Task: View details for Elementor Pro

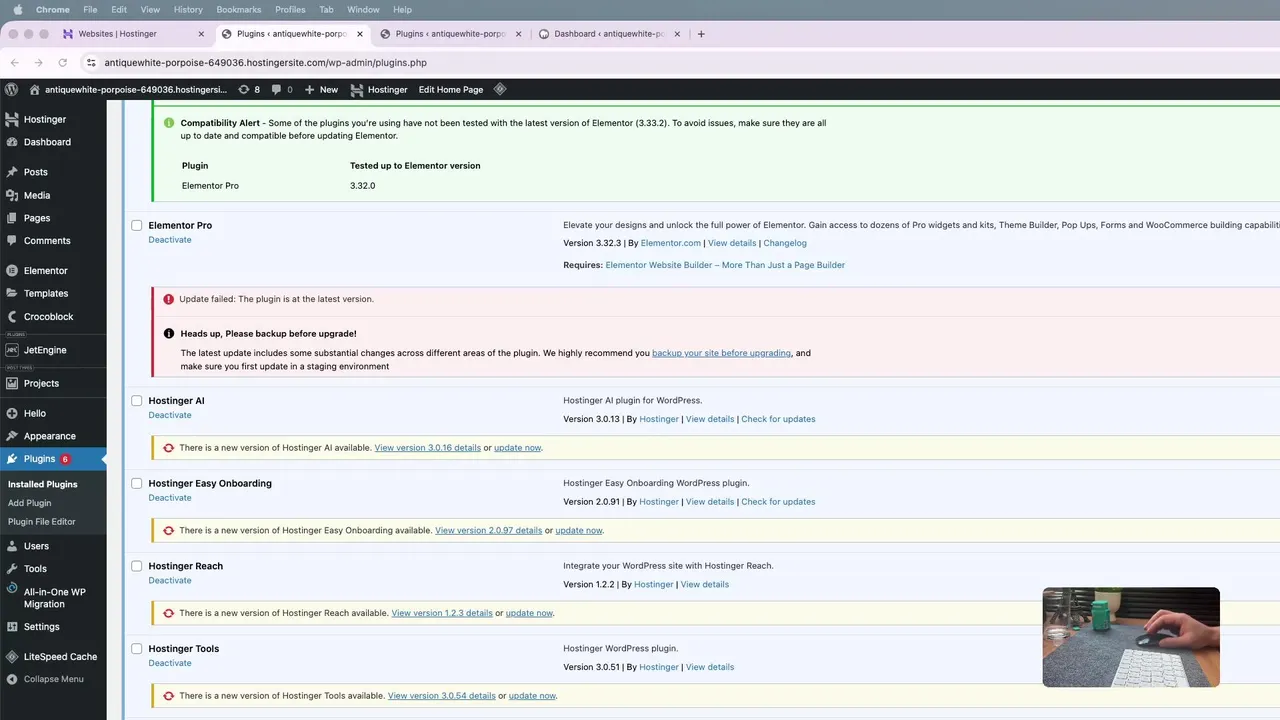Action: pyautogui.click(x=732, y=243)
